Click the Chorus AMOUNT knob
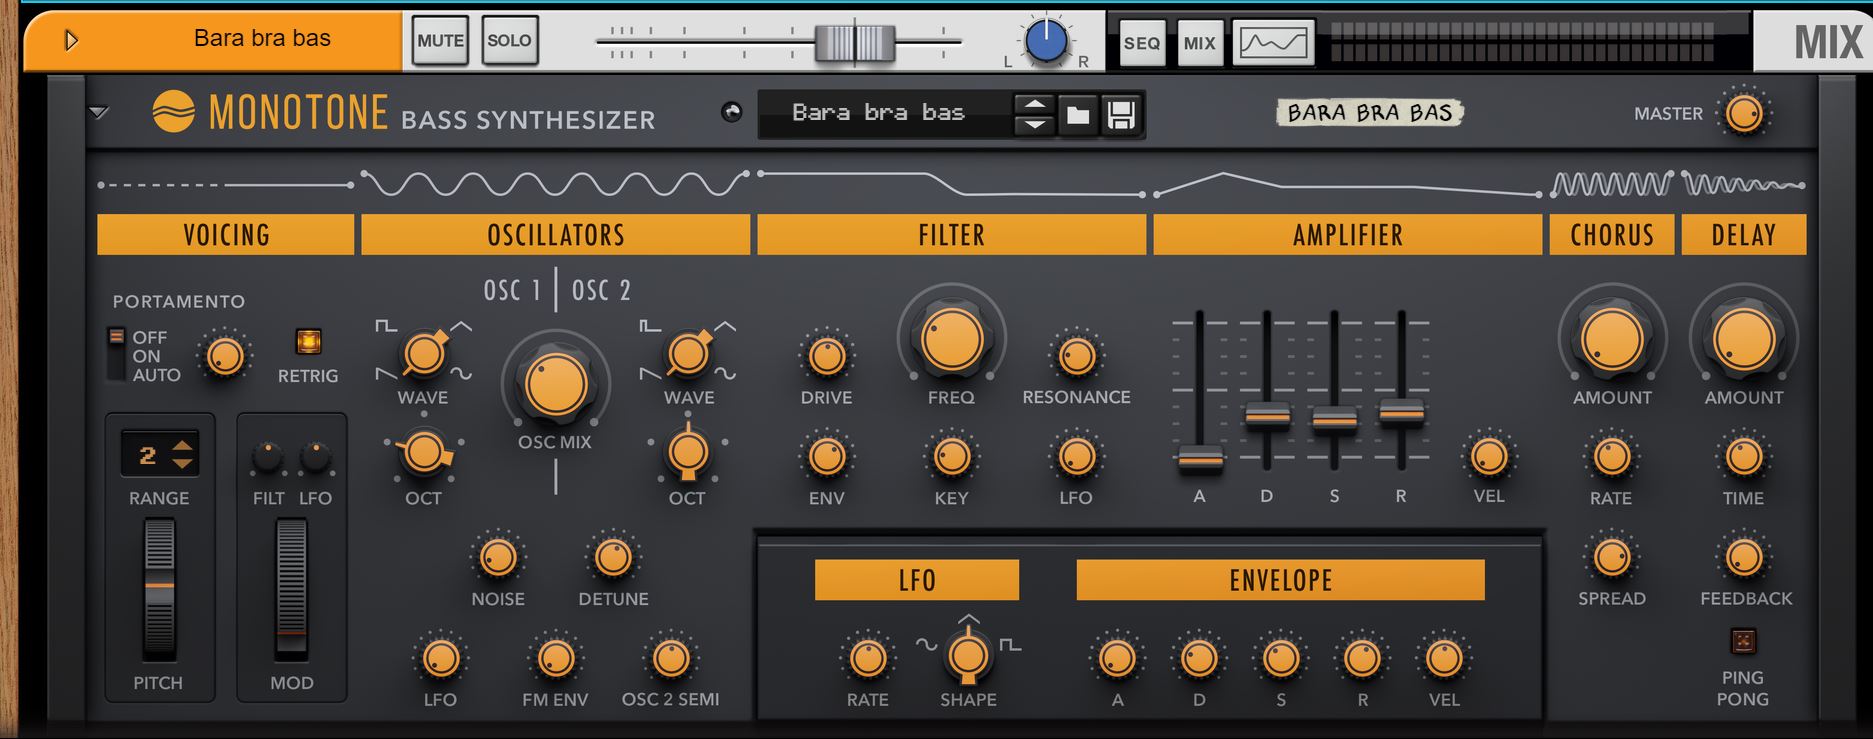 (1612, 339)
